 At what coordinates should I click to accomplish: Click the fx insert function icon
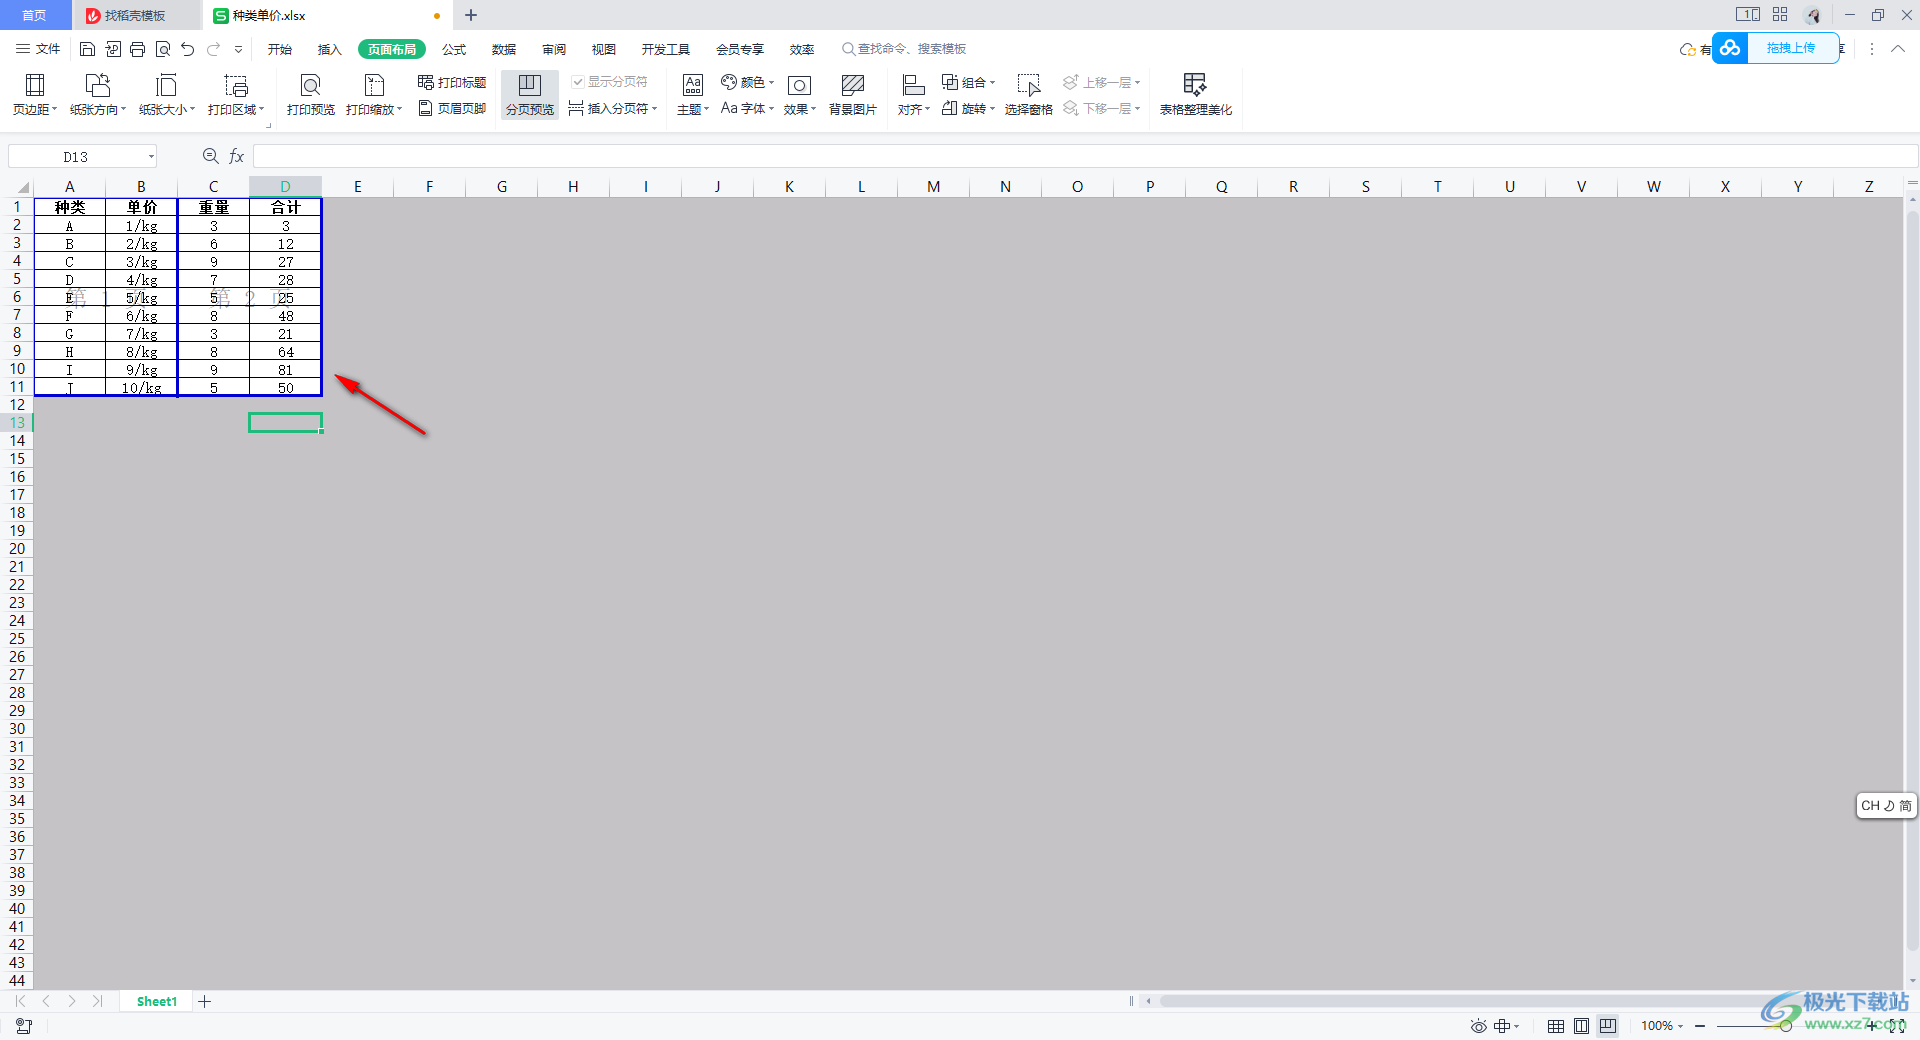tap(237, 156)
